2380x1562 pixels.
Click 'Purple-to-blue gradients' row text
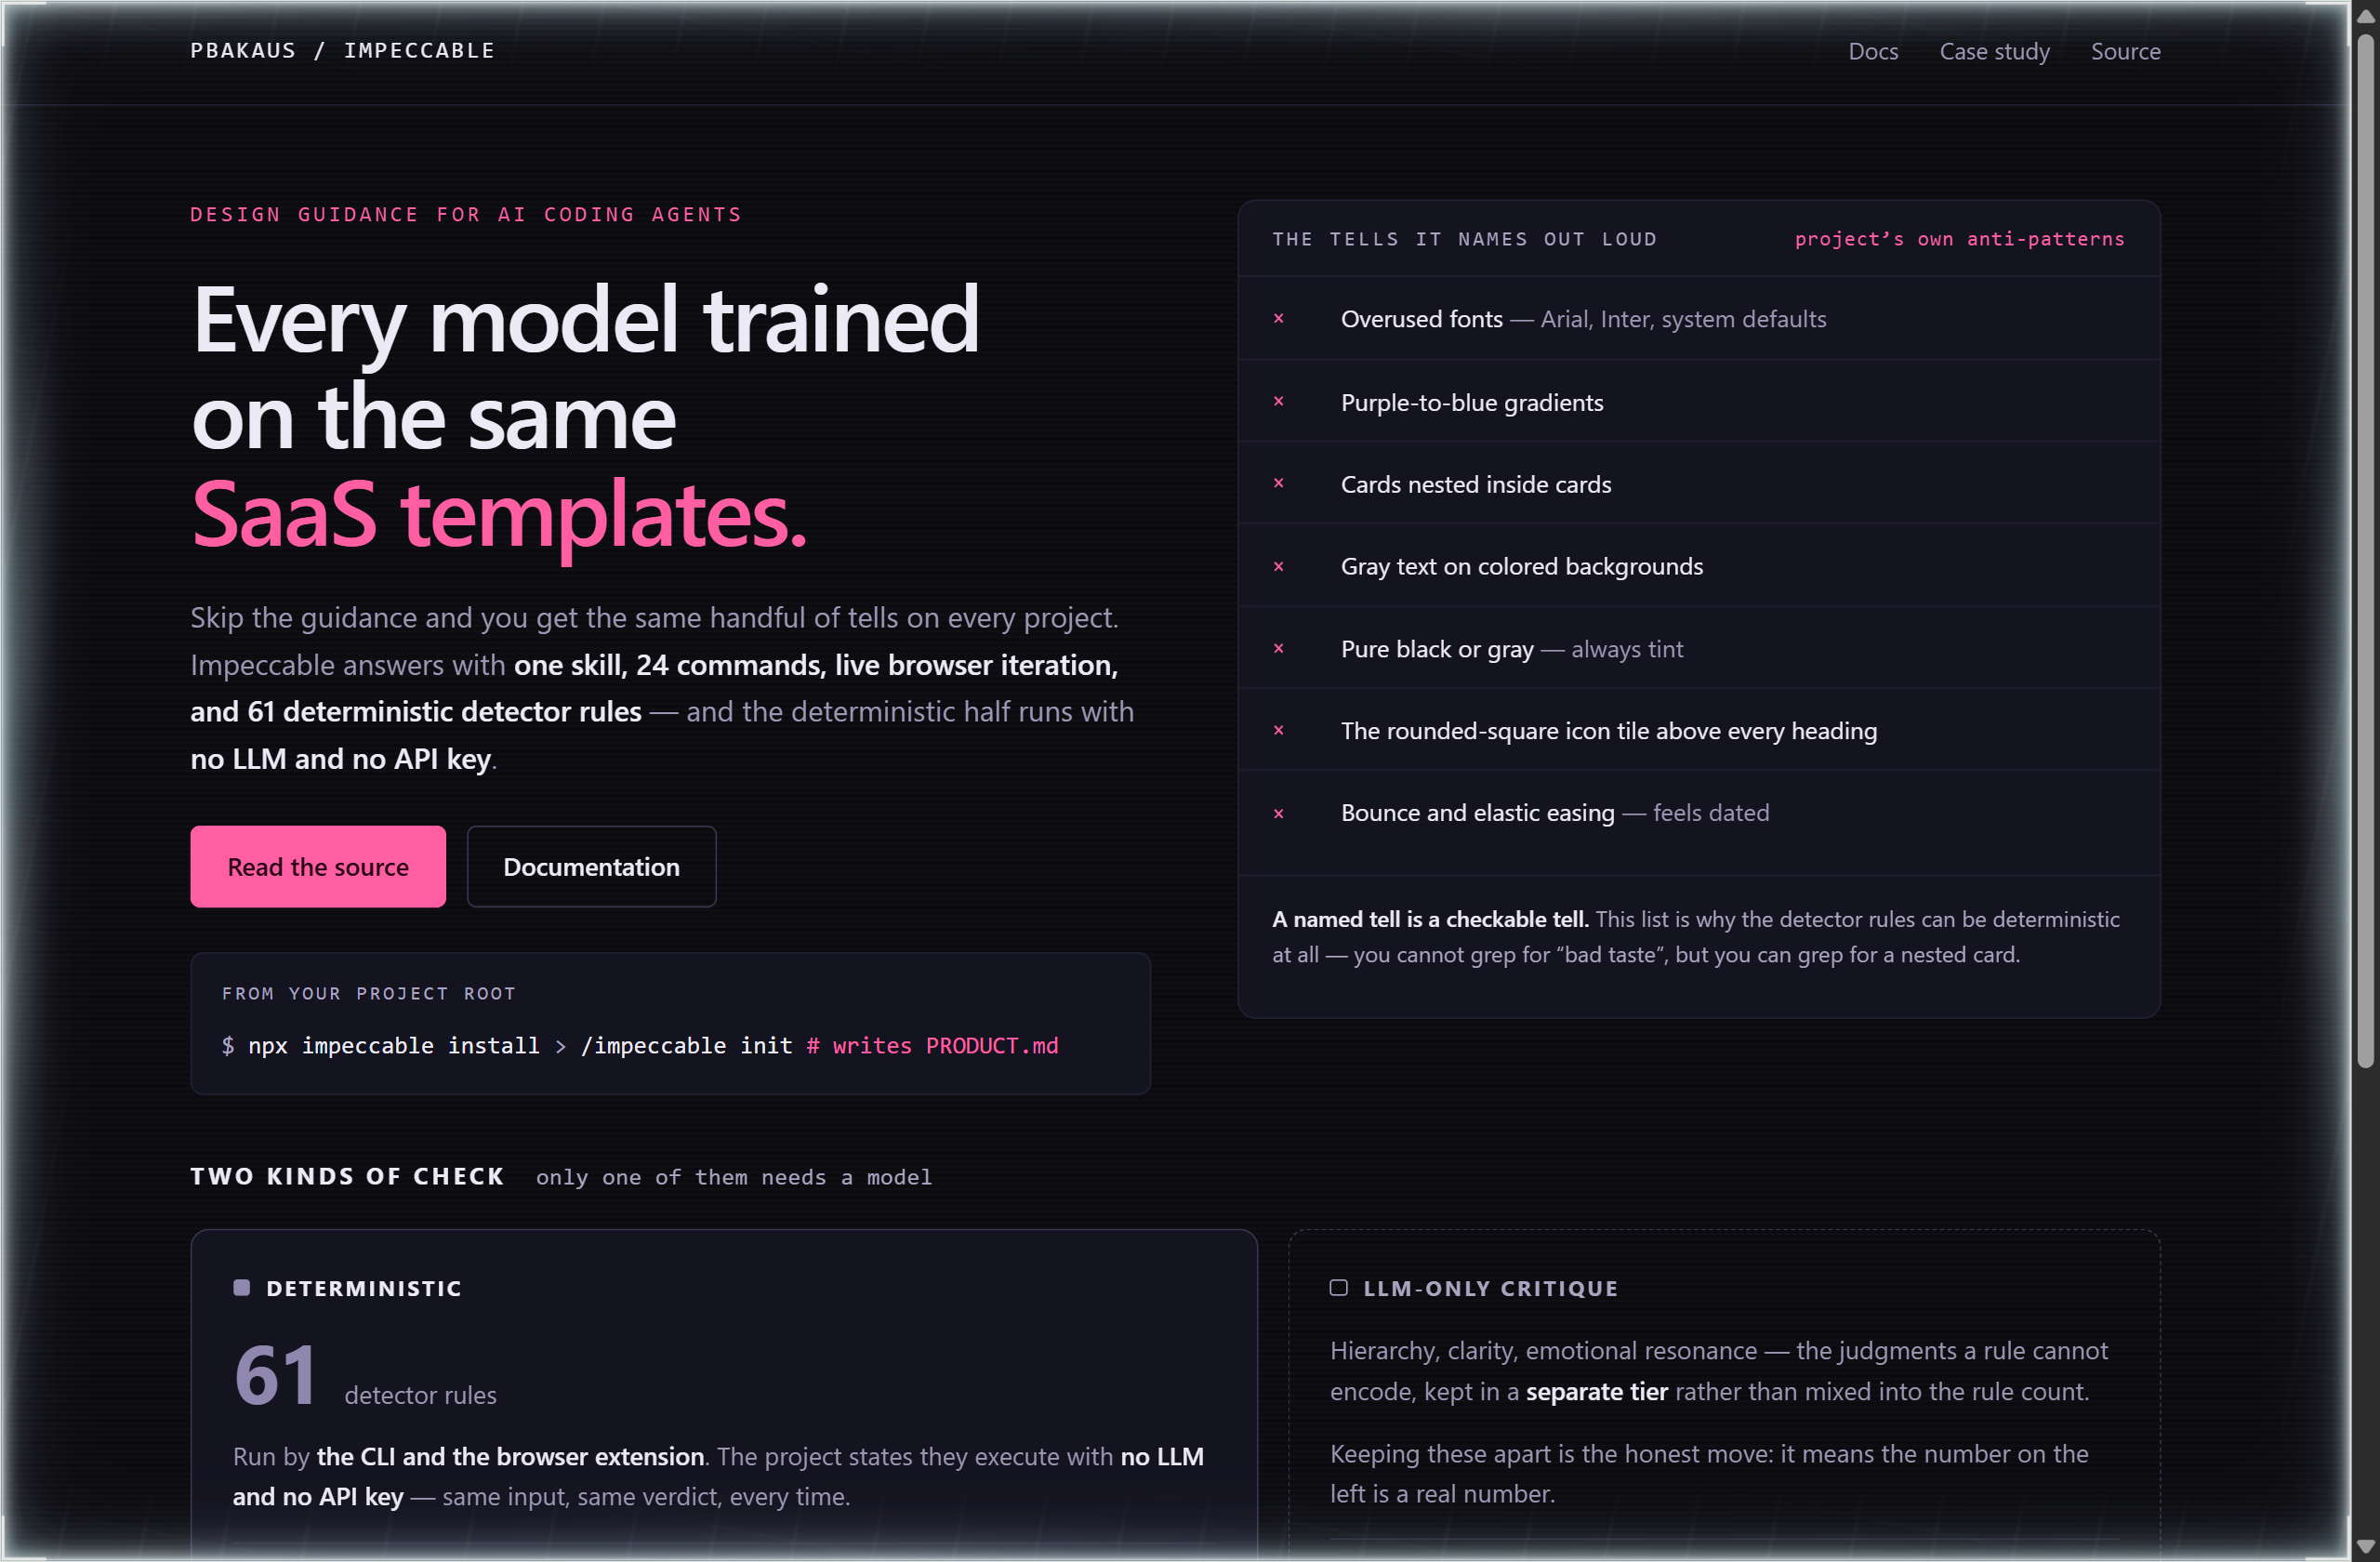pos(1472,402)
